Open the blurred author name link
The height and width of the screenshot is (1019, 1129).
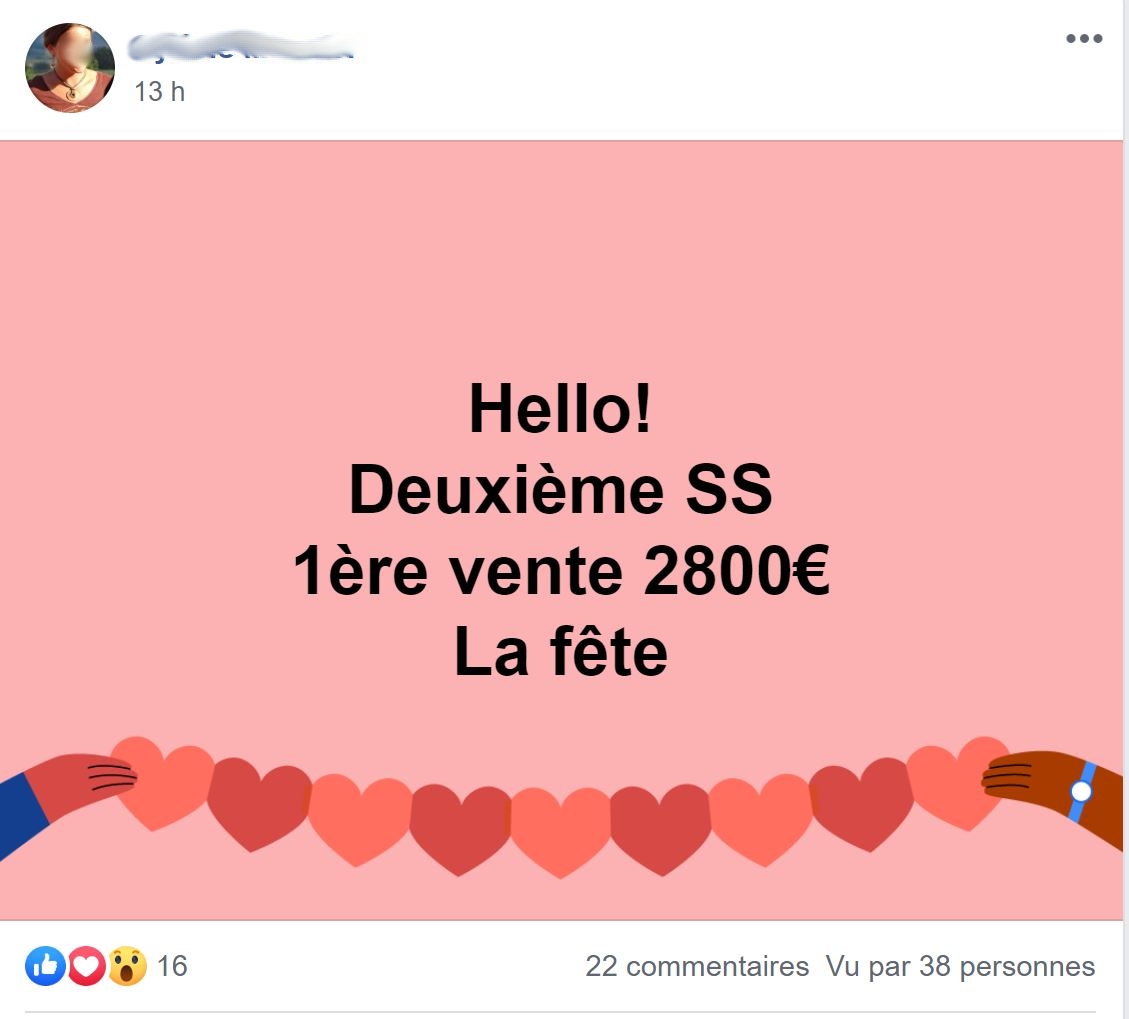(240, 45)
